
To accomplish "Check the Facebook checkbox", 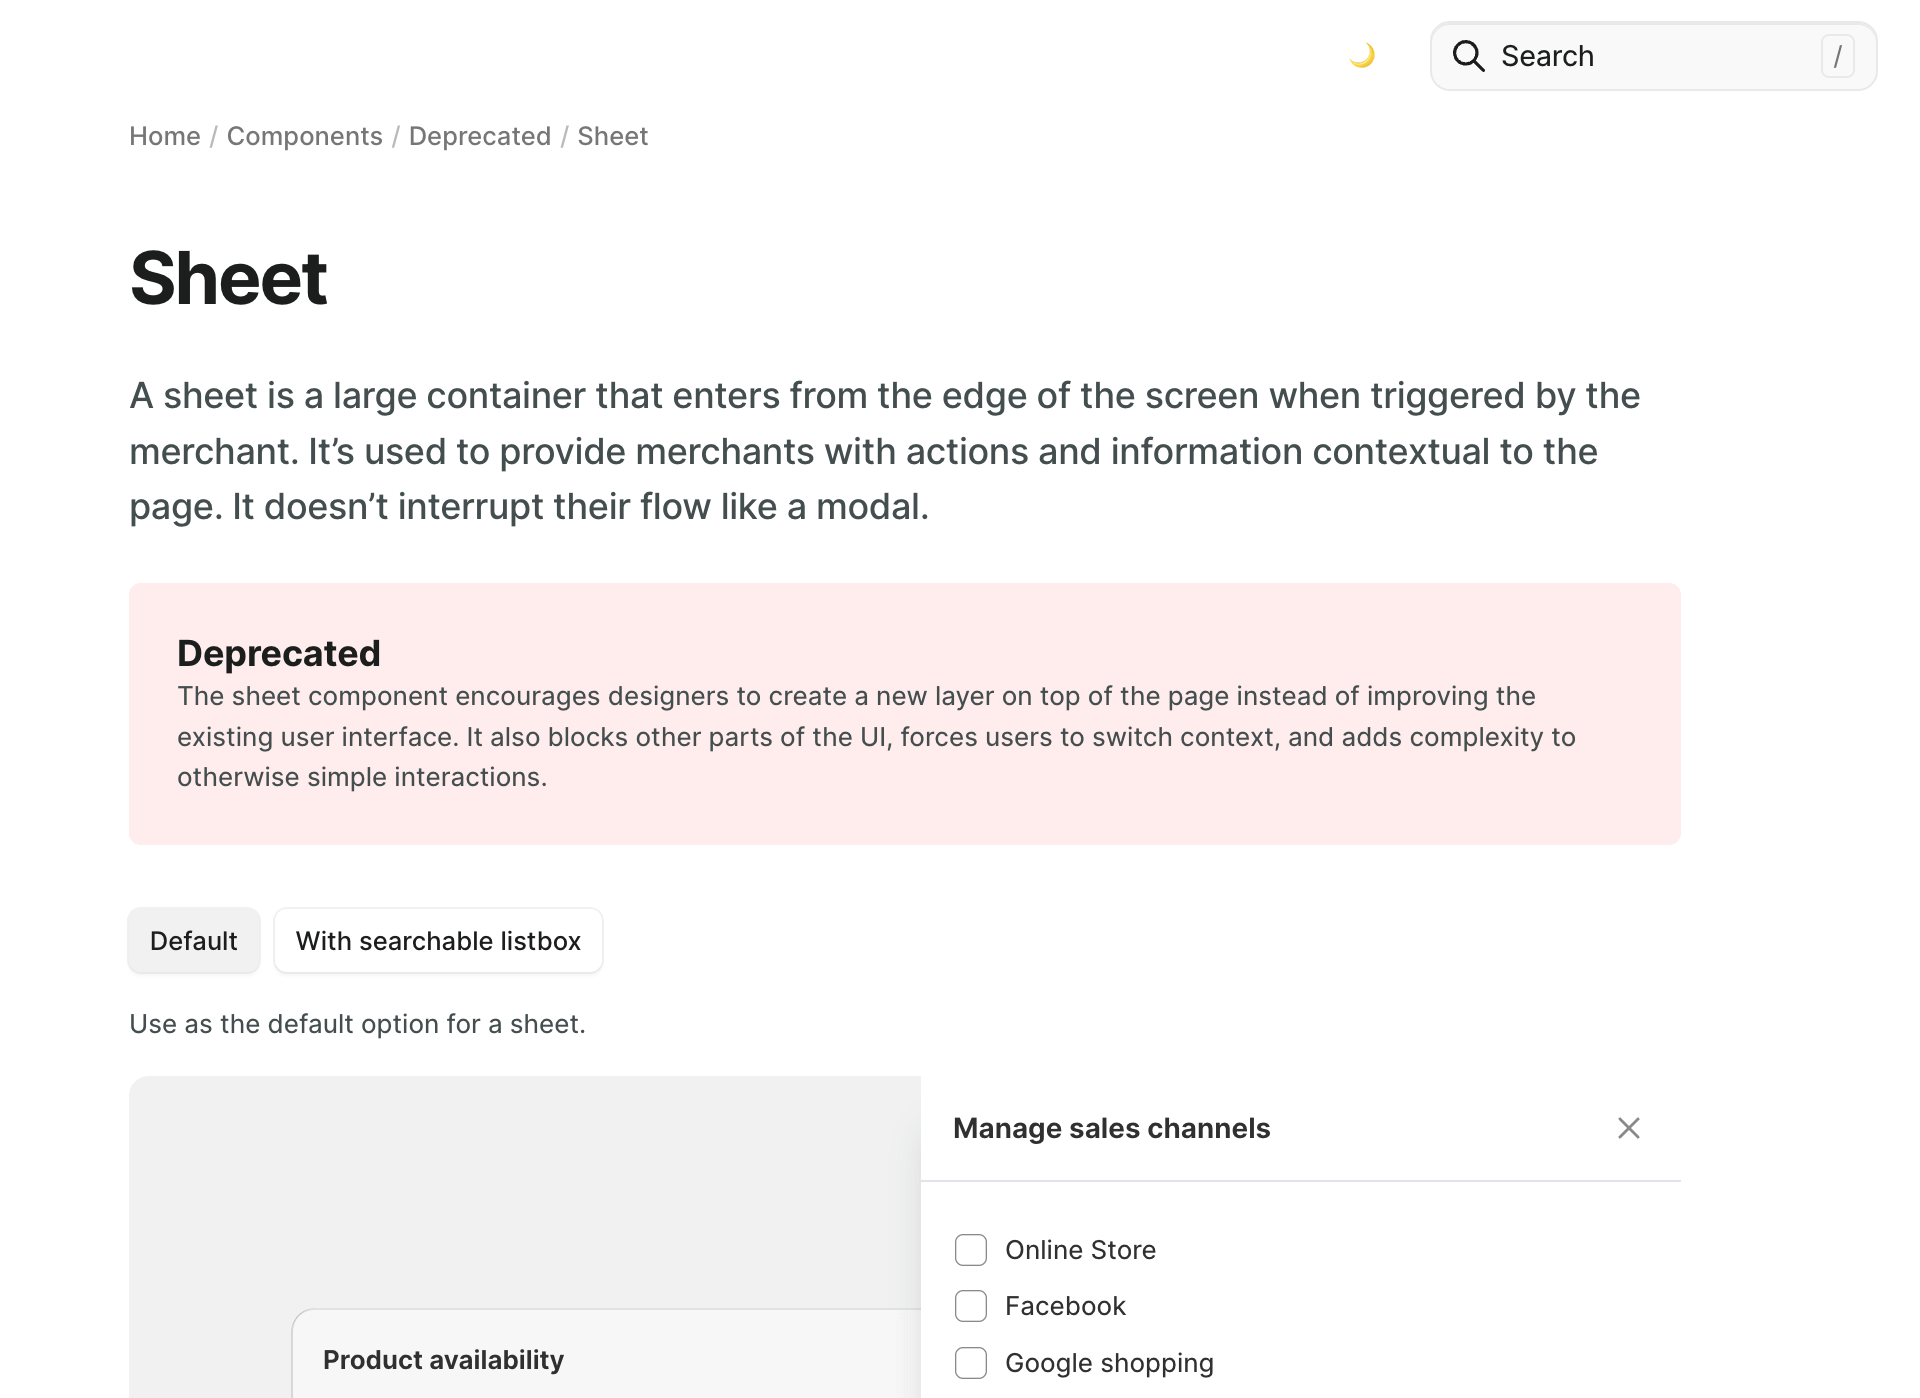I will click(971, 1306).
